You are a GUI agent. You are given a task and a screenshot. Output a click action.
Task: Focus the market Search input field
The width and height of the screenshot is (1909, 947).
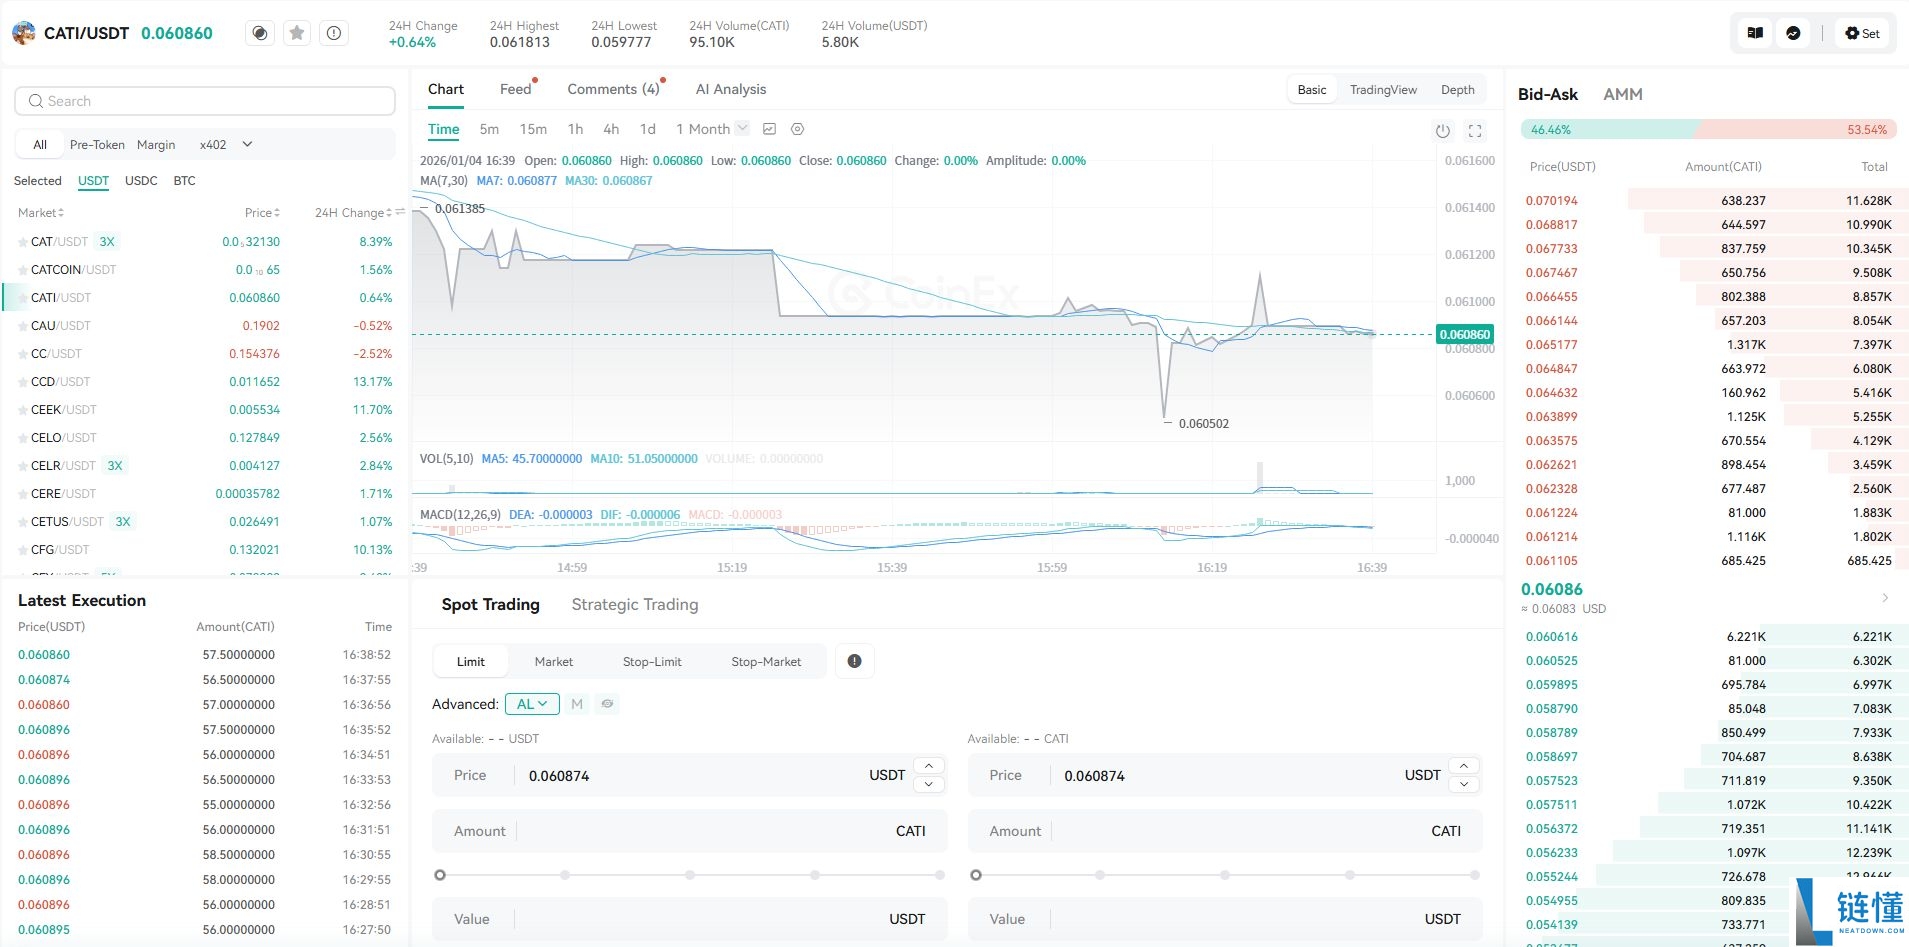point(205,101)
